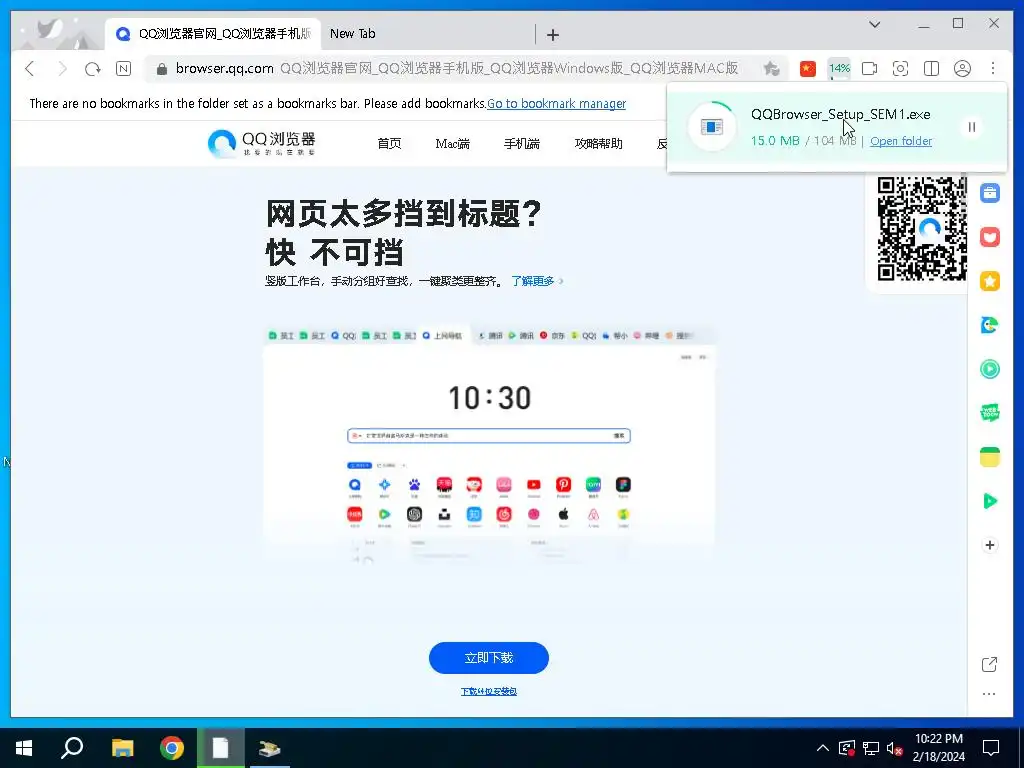The height and width of the screenshot is (768, 1024).
Task: Open the yellow star favorites sidebar icon
Action: 989,281
